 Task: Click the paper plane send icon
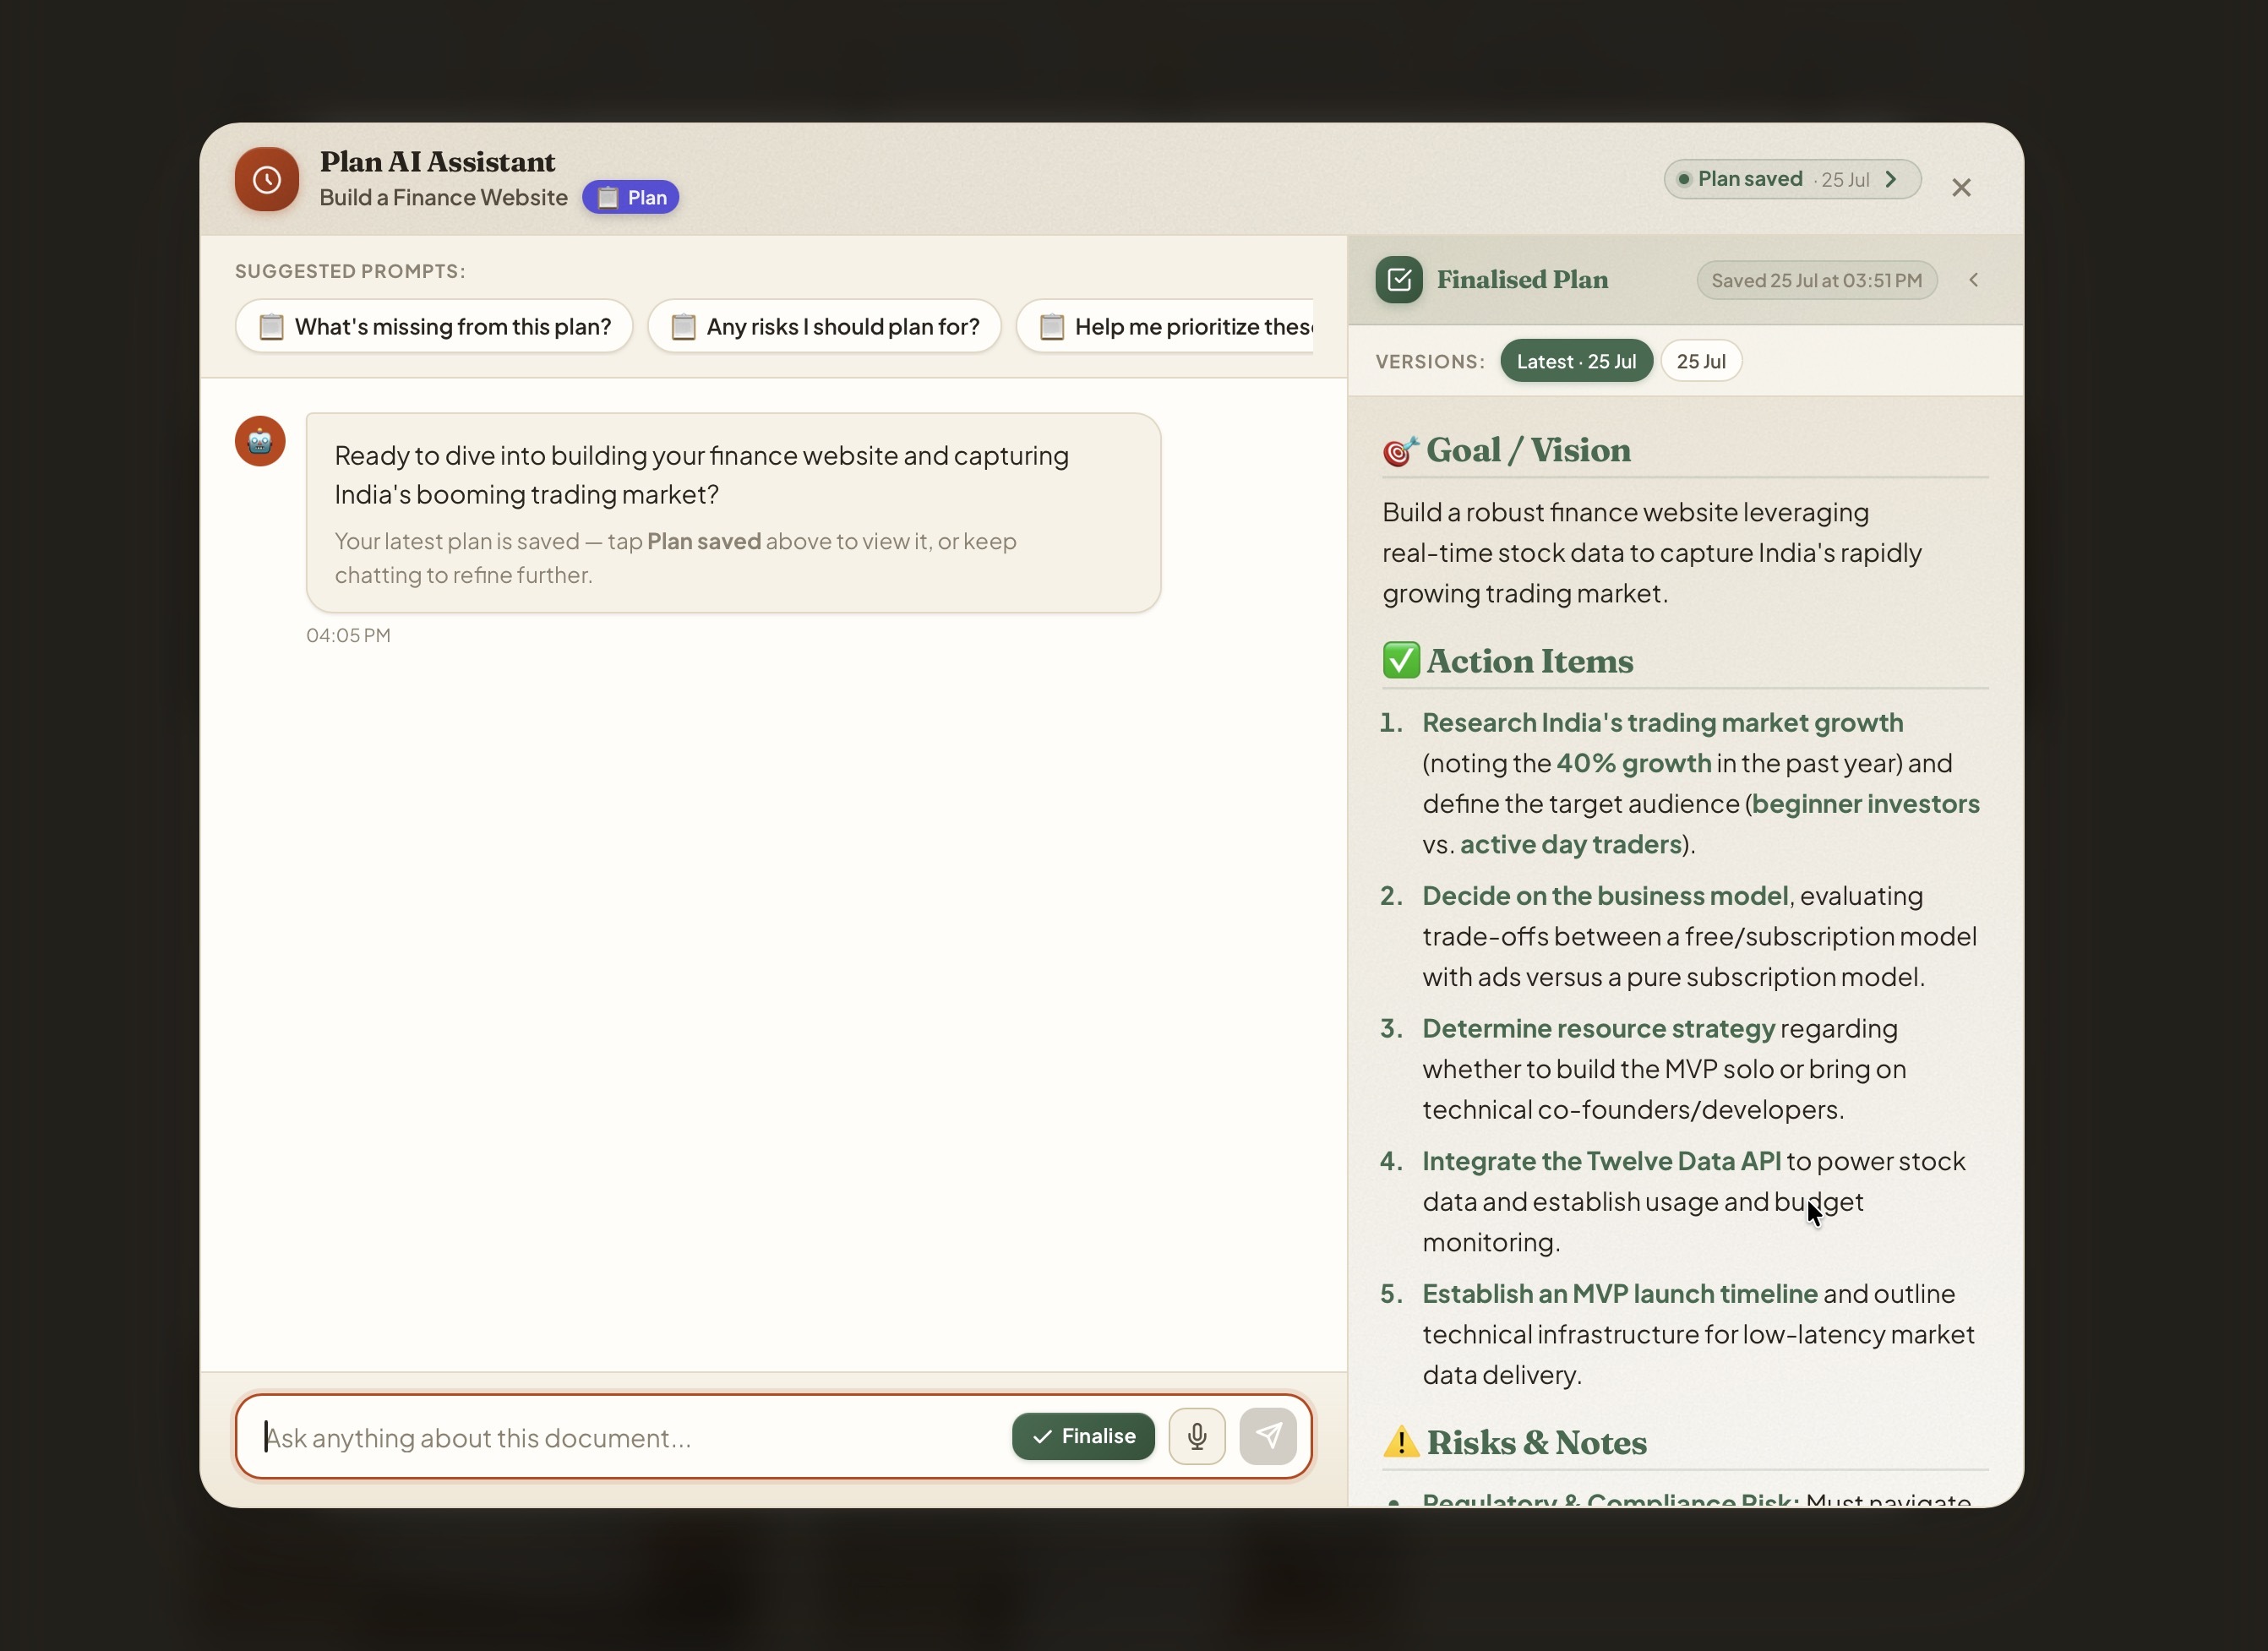click(1268, 1436)
